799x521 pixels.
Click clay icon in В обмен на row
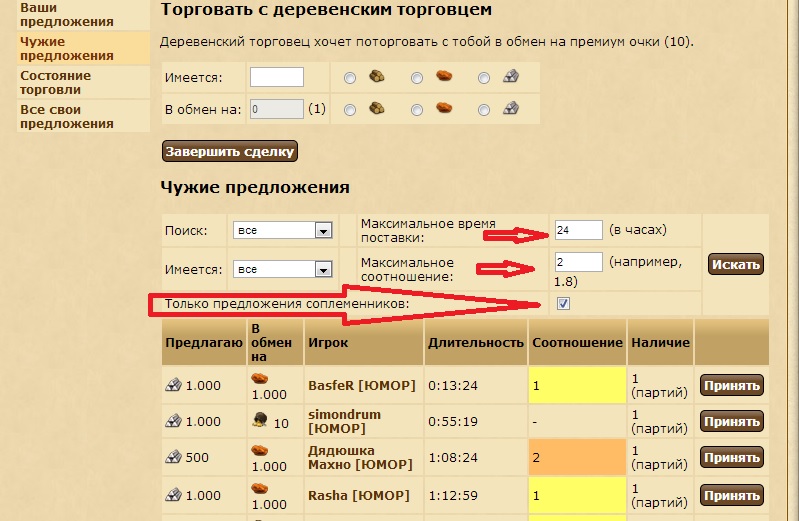point(444,108)
